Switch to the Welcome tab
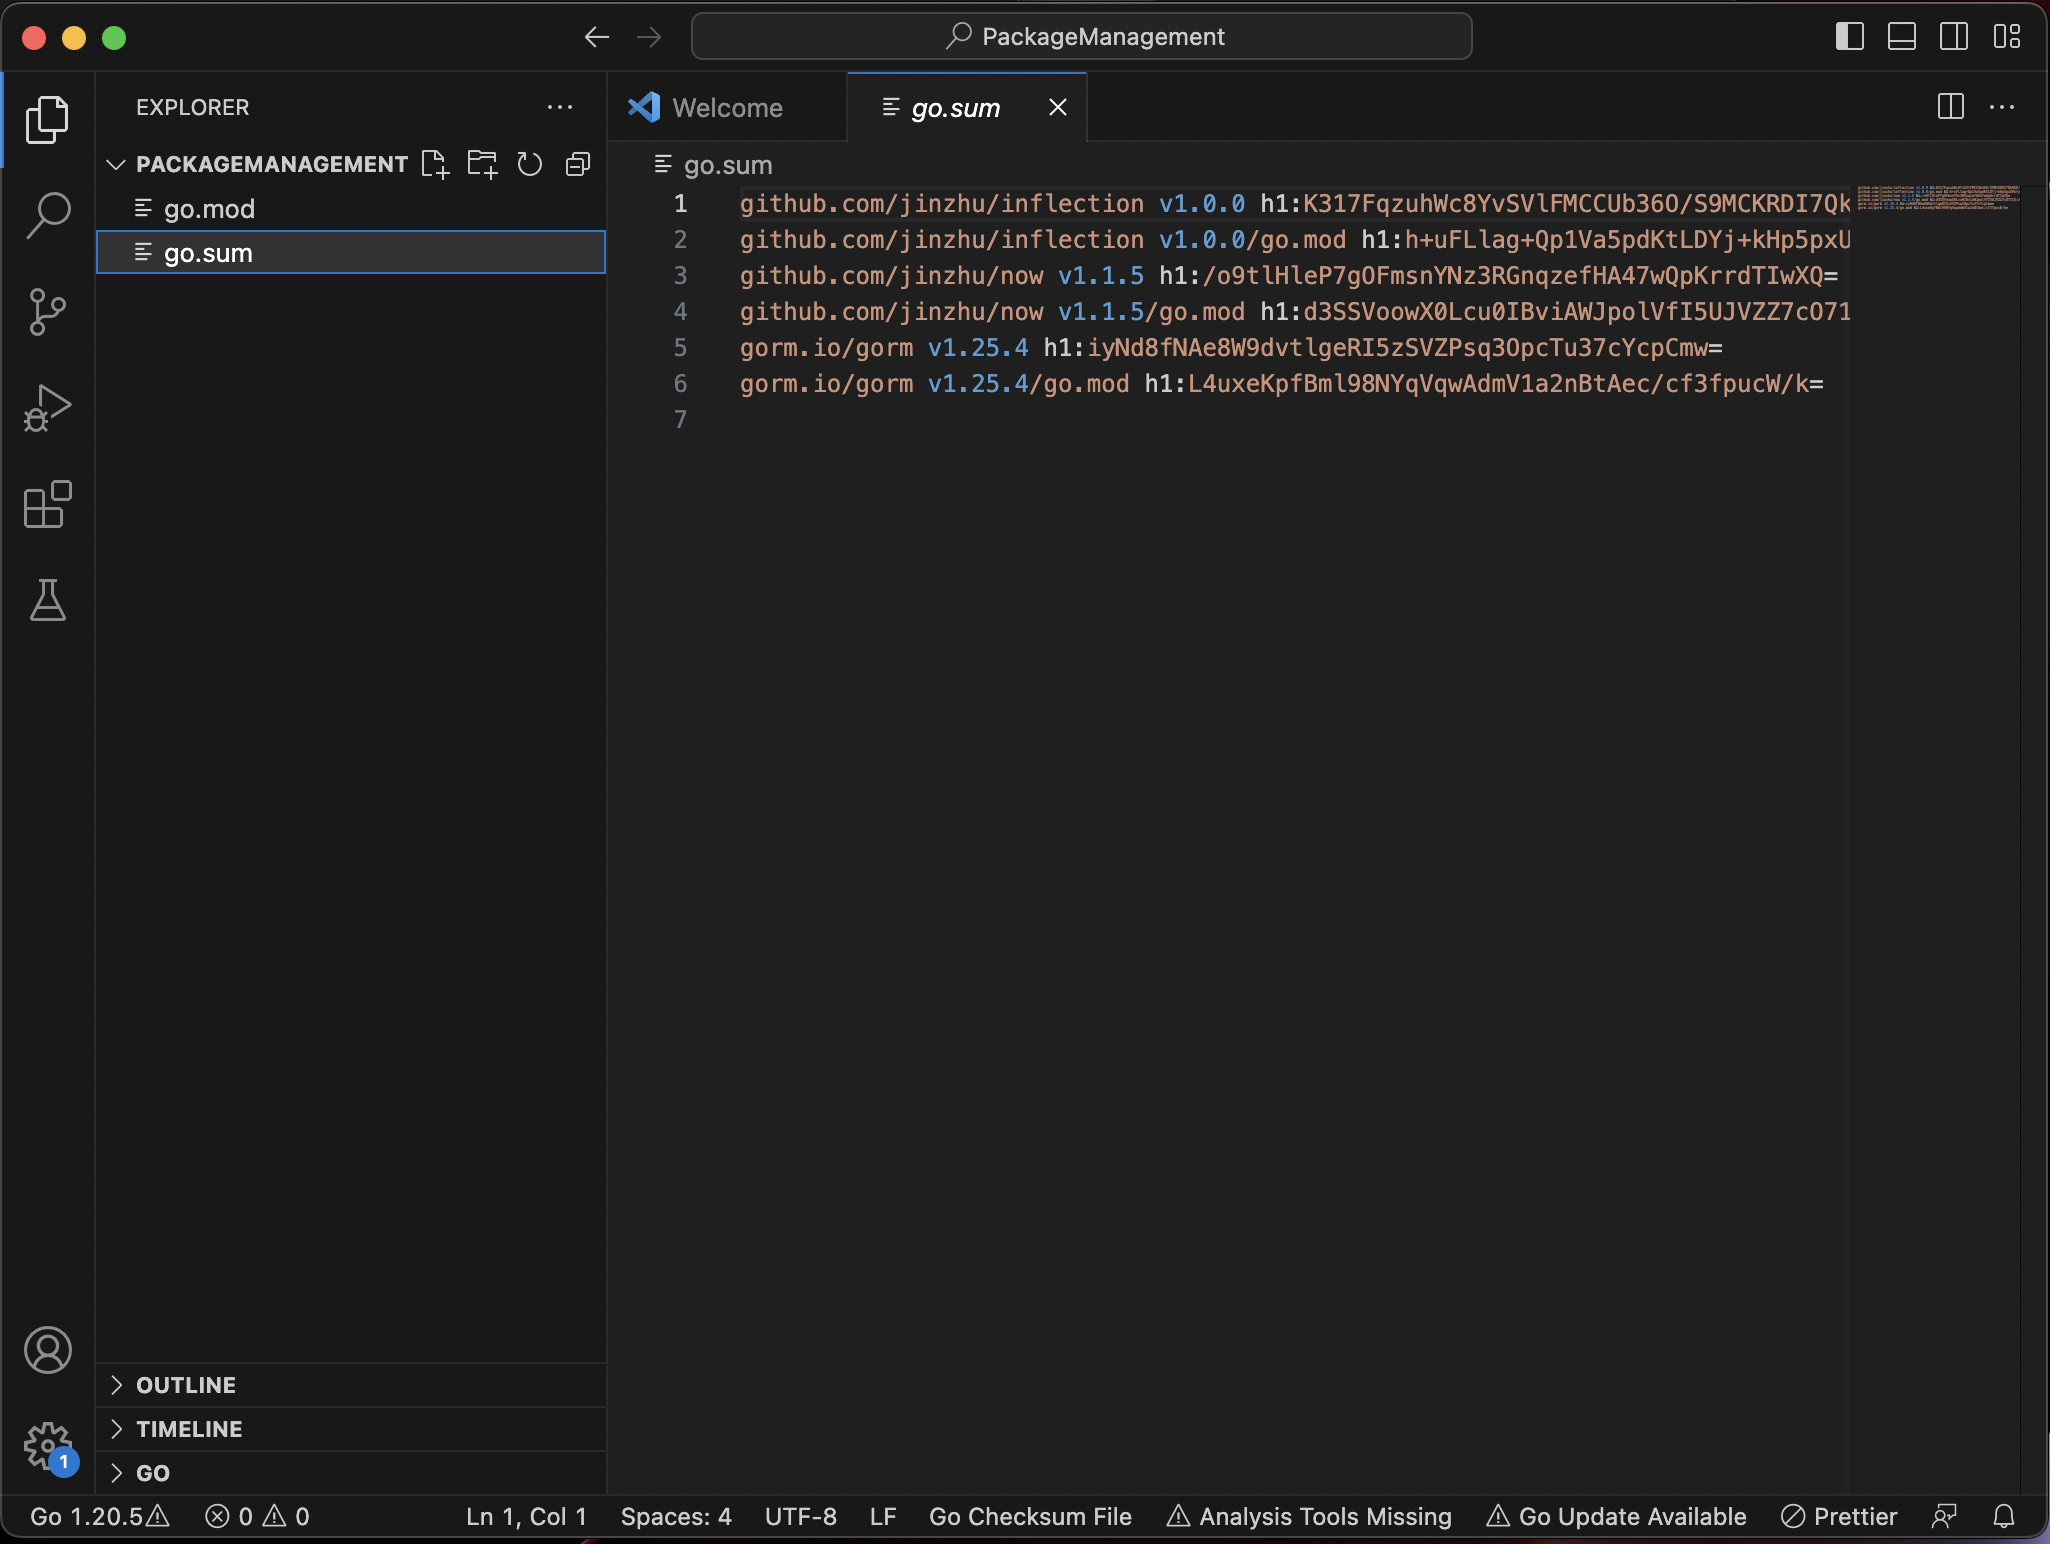The image size is (2050, 1544). point(727,108)
